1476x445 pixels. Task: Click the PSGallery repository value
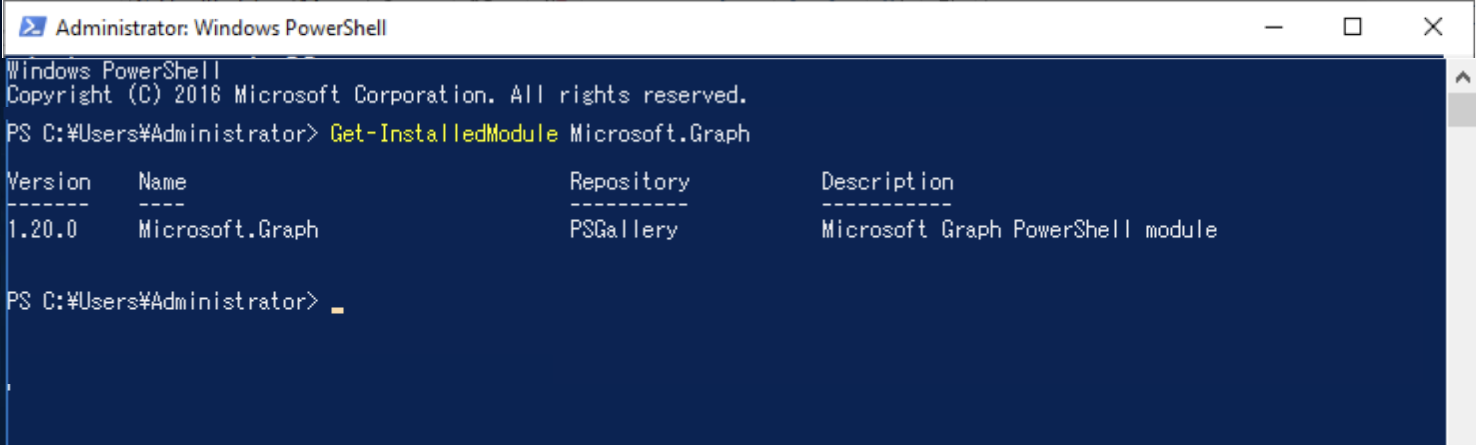click(x=624, y=230)
